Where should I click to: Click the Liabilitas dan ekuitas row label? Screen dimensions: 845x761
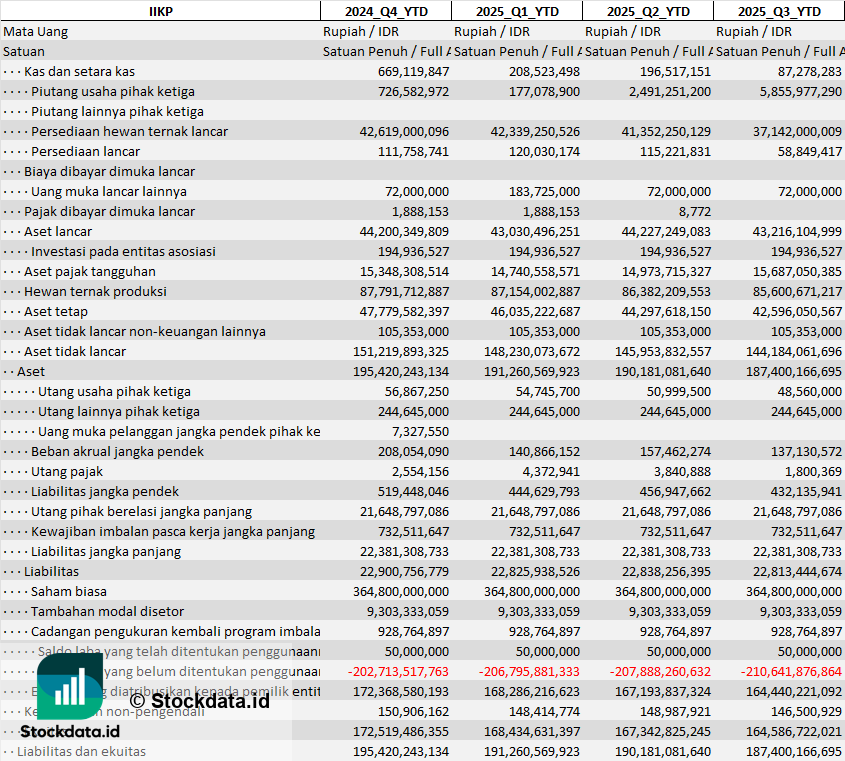tap(81, 751)
